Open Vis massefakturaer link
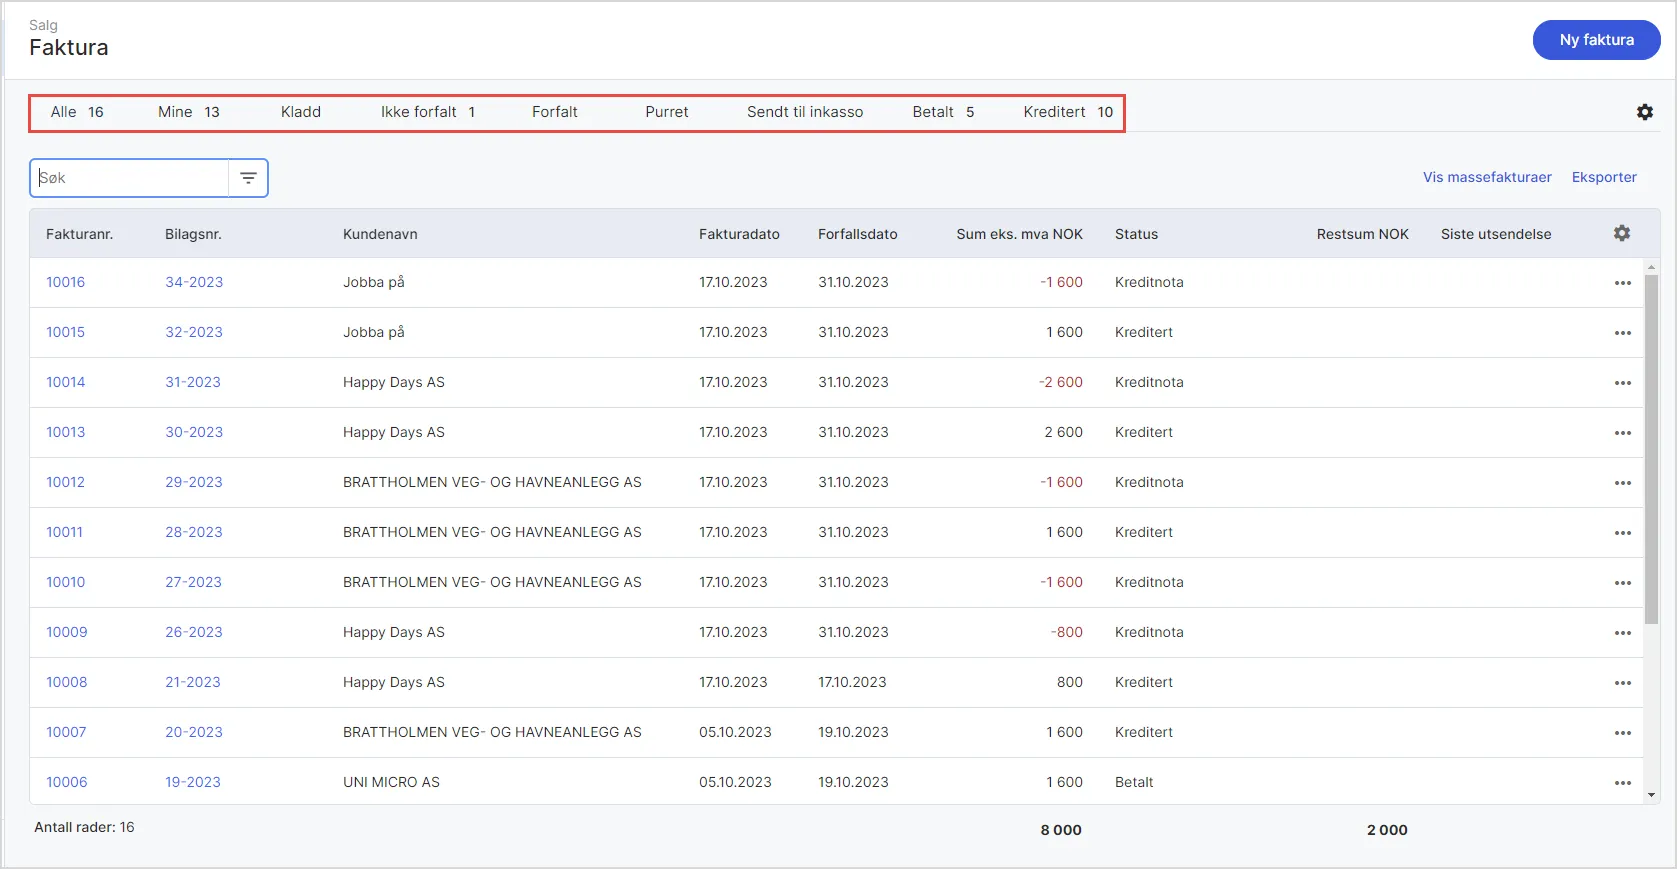Screen dimensions: 1677x869 (x=1486, y=177)
